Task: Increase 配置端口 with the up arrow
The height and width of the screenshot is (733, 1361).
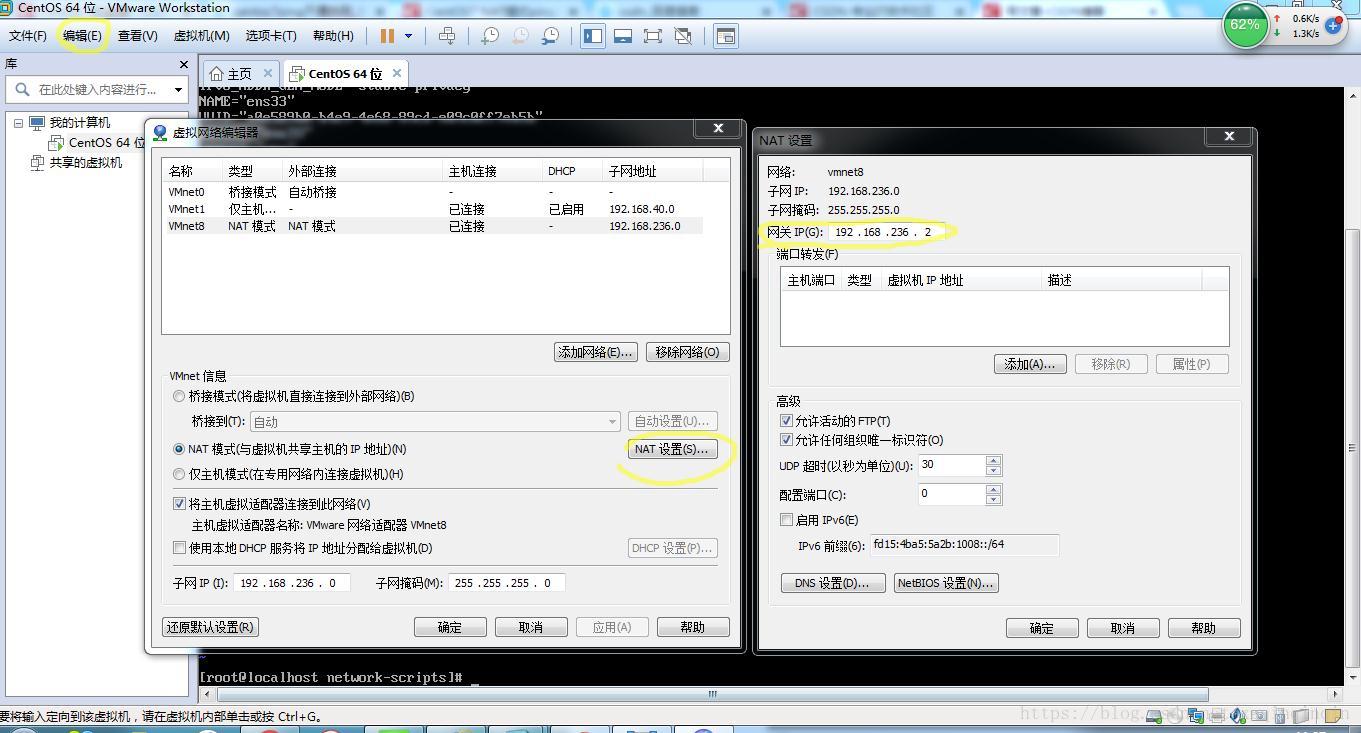Action: click(993, 490)
